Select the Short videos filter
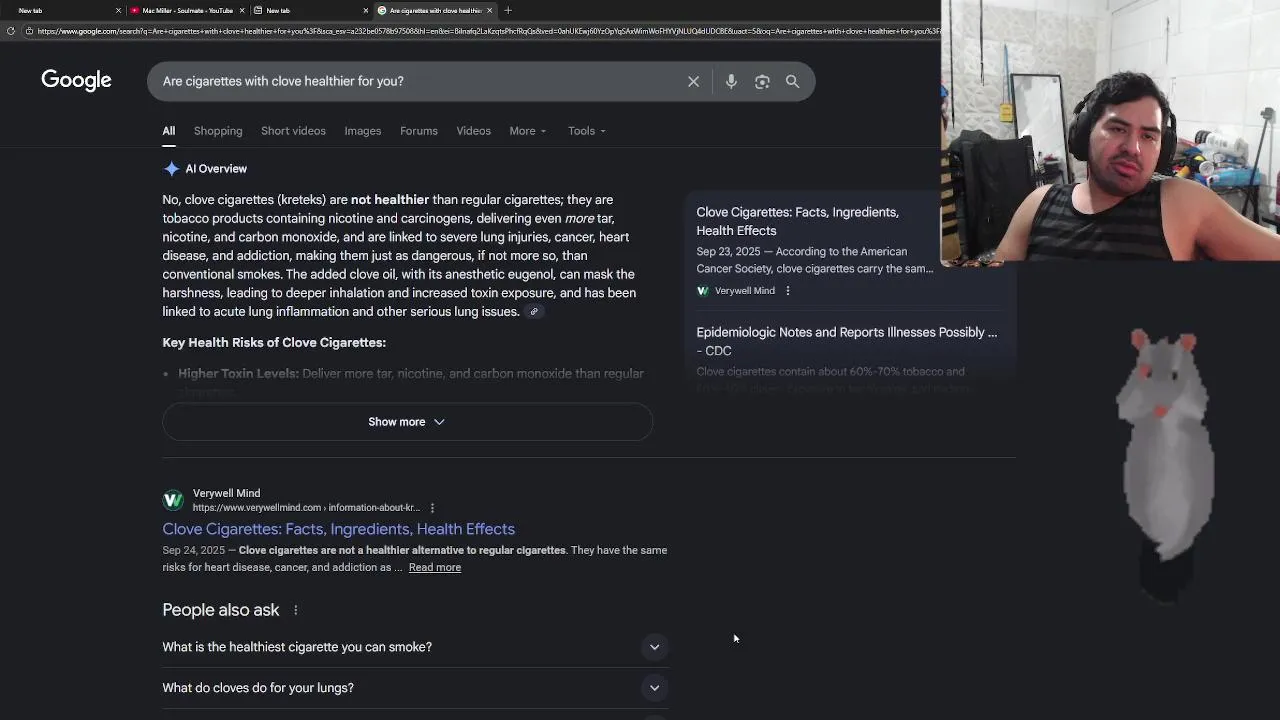 coord(293,131)
